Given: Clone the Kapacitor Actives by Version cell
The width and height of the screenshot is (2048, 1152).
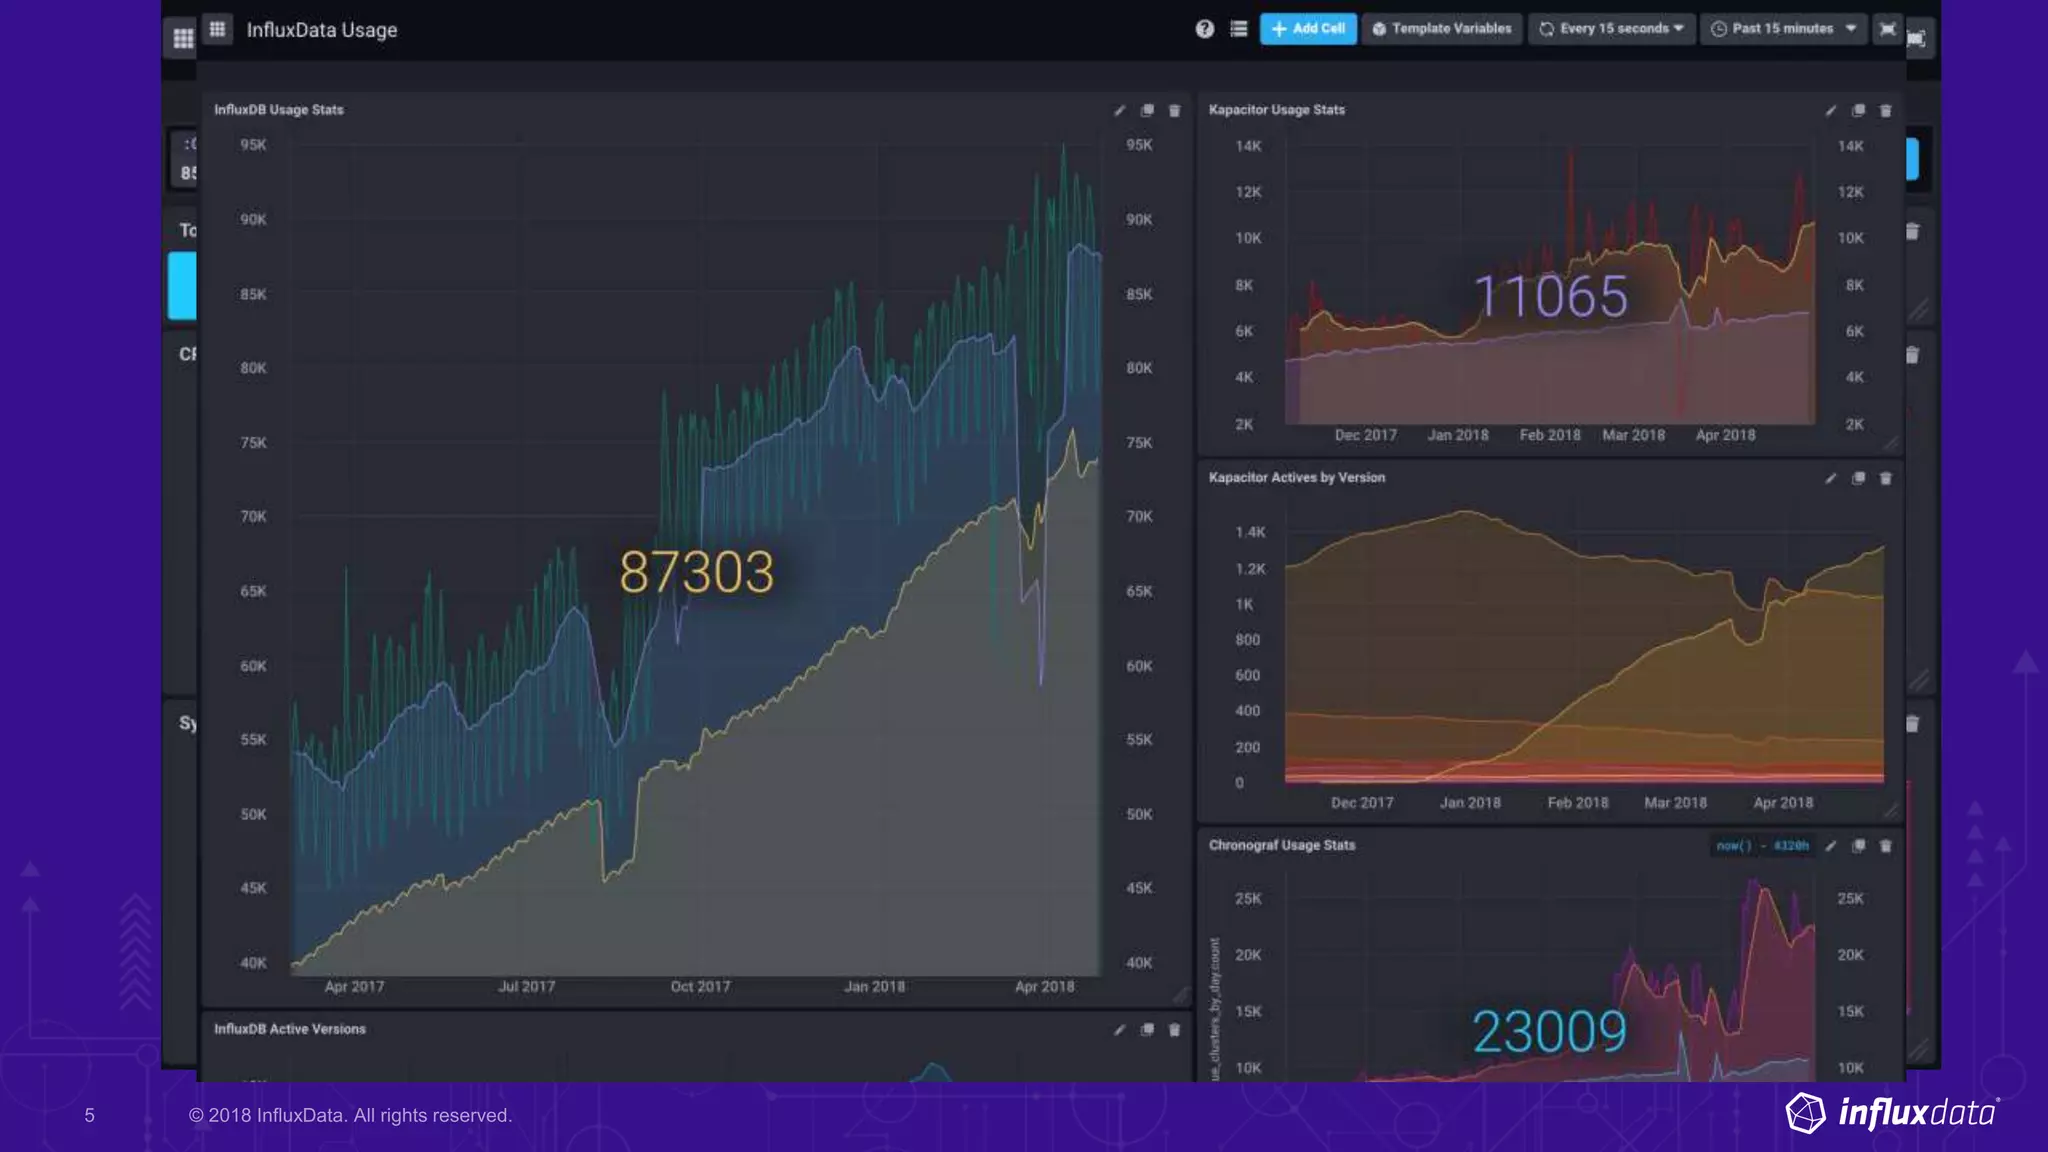Looking at the screenshot, I should (x=1858, y=479).
